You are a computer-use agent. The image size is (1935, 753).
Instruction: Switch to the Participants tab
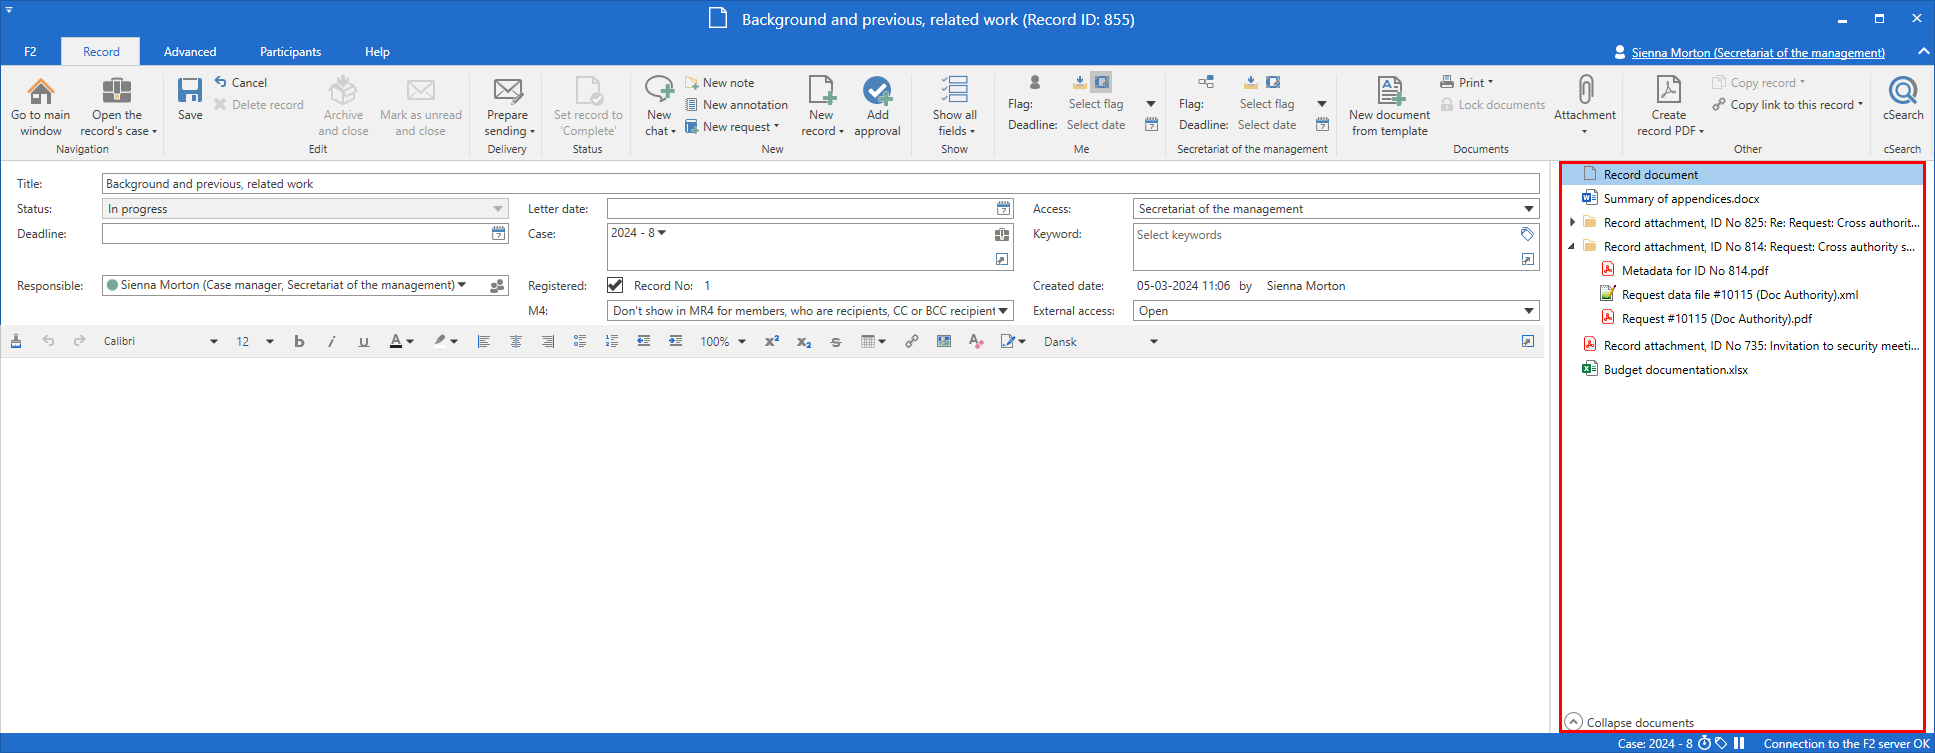click(291, 52)
